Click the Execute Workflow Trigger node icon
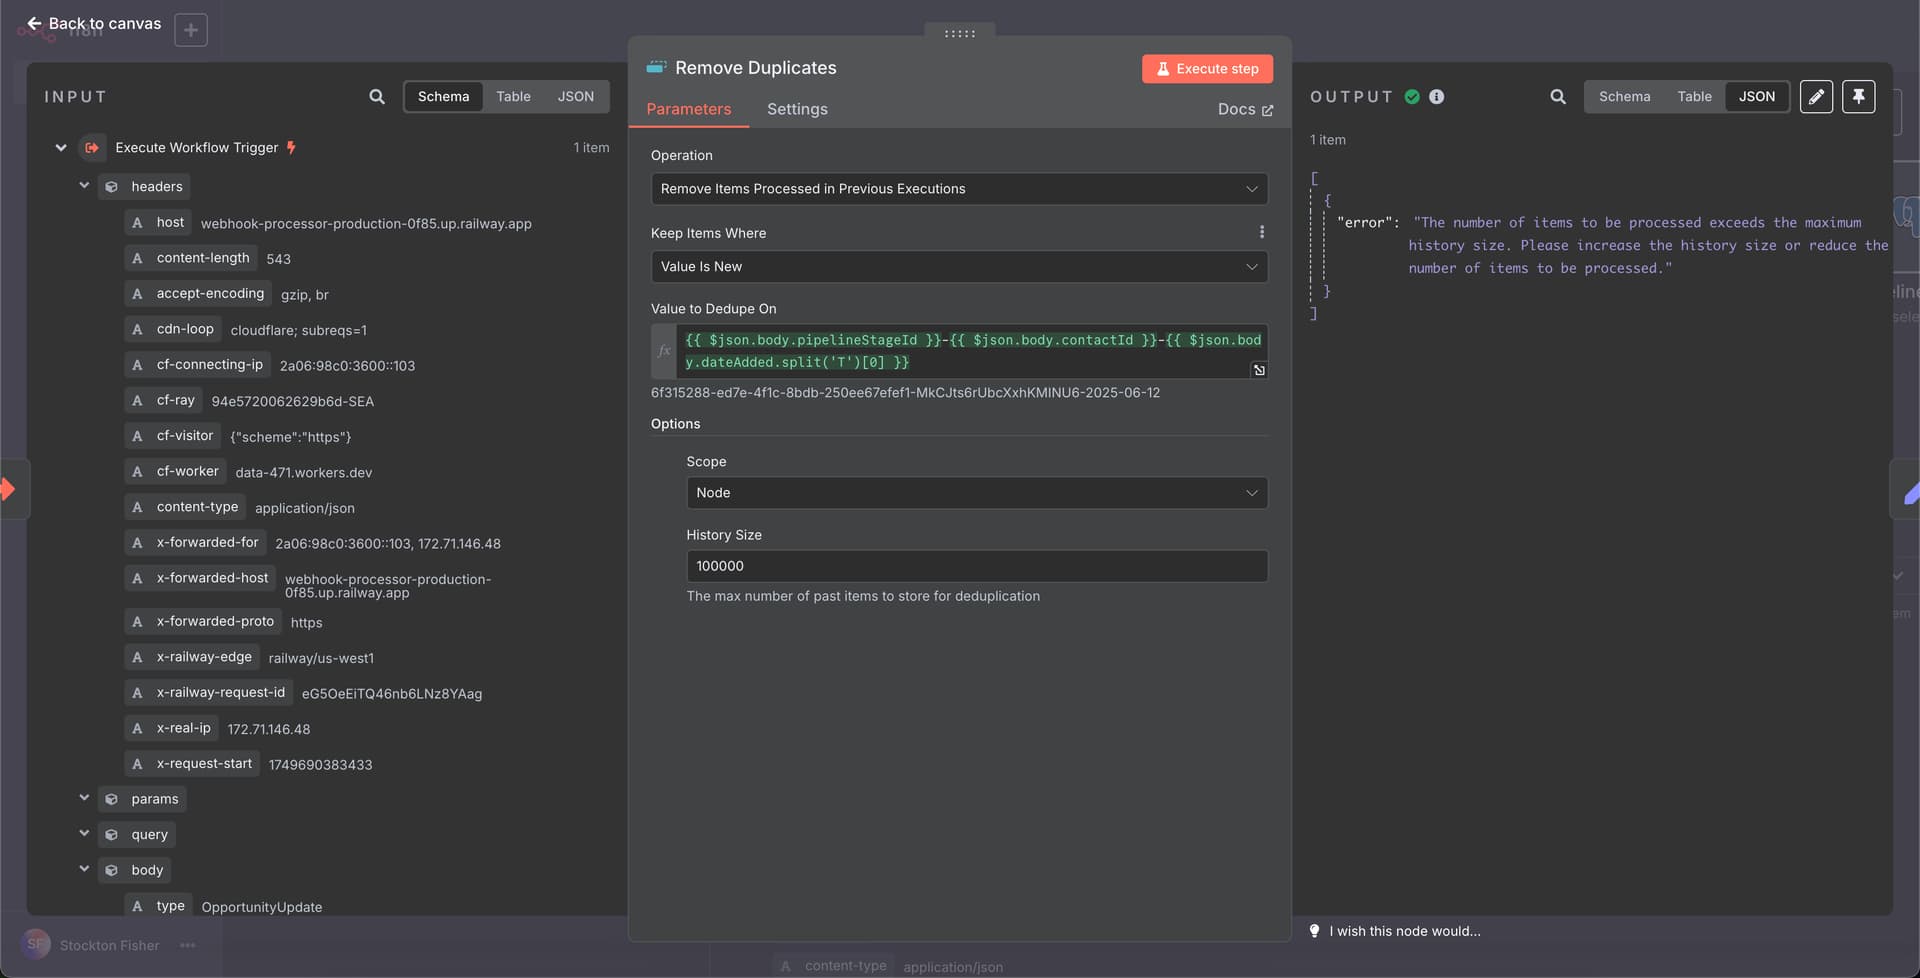Image resolution: width=1920 pixels, height=978 pixels. (92, 148)
